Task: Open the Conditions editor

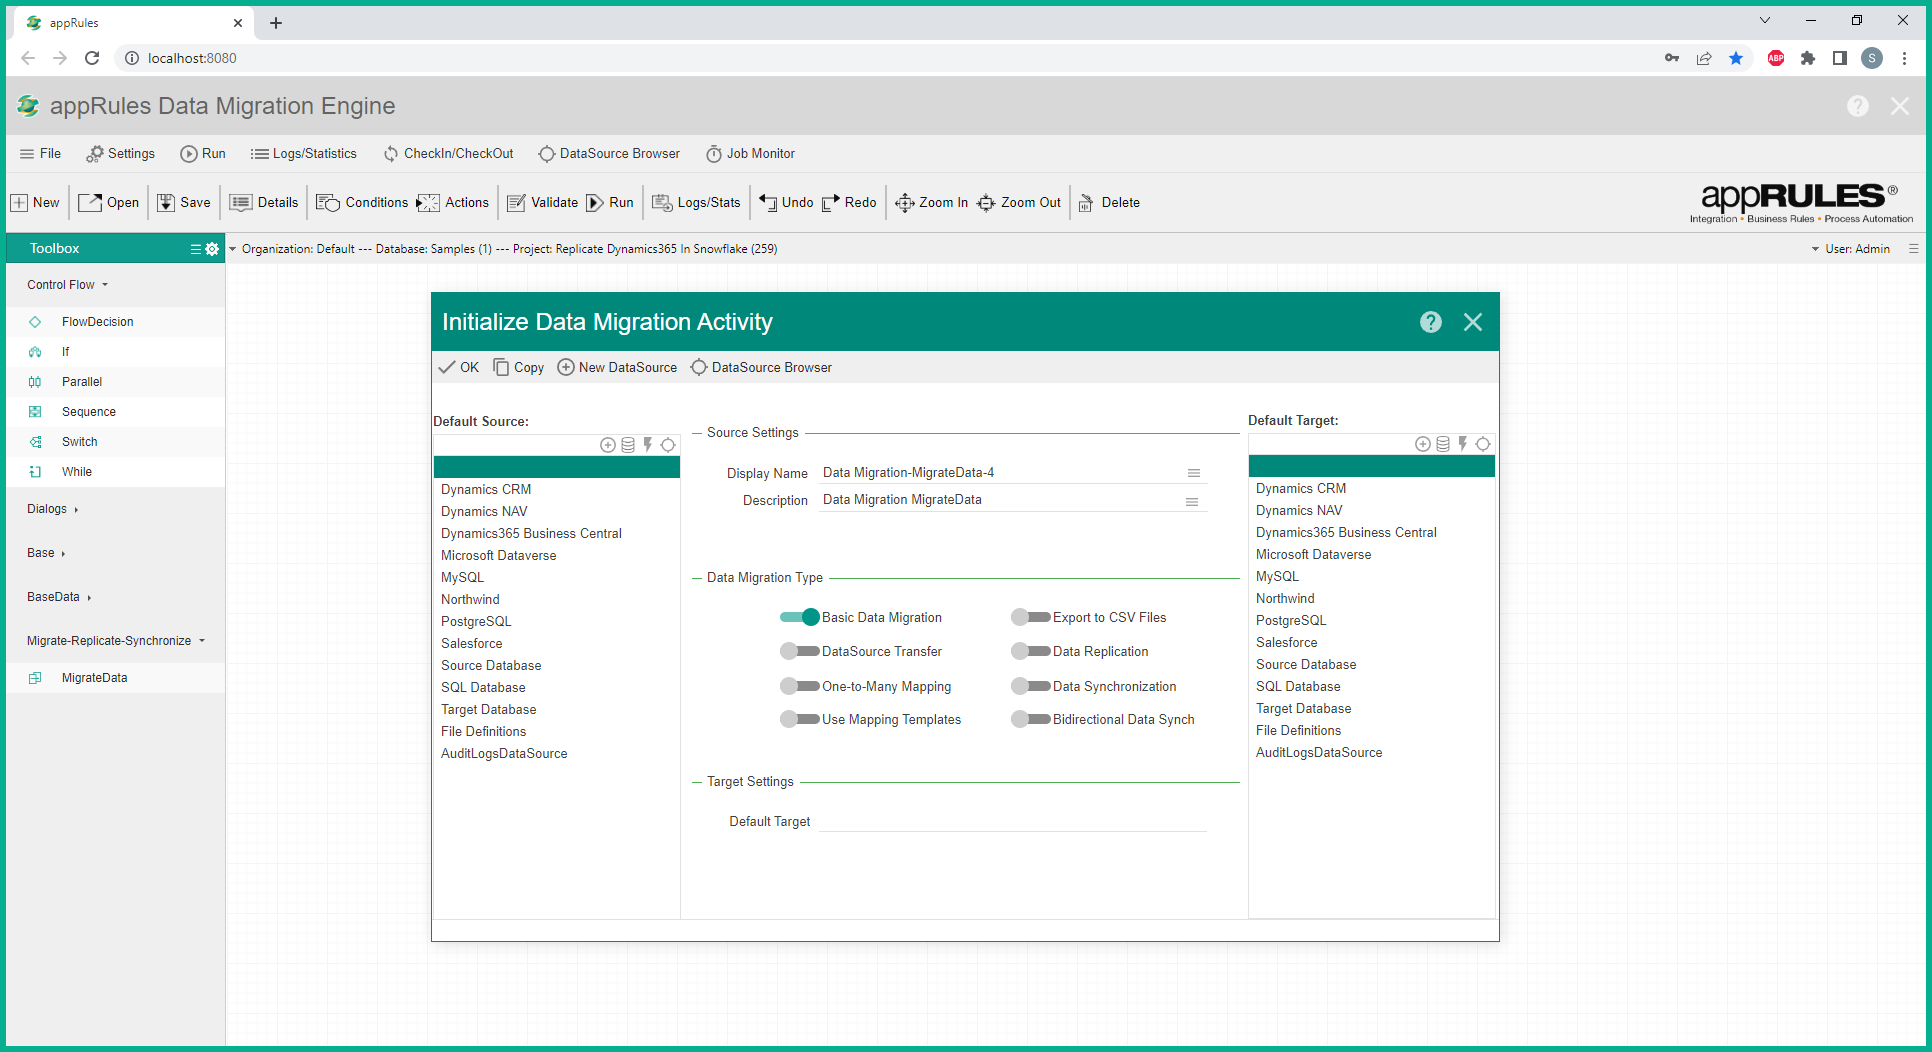Action: [x=362, y=203]
